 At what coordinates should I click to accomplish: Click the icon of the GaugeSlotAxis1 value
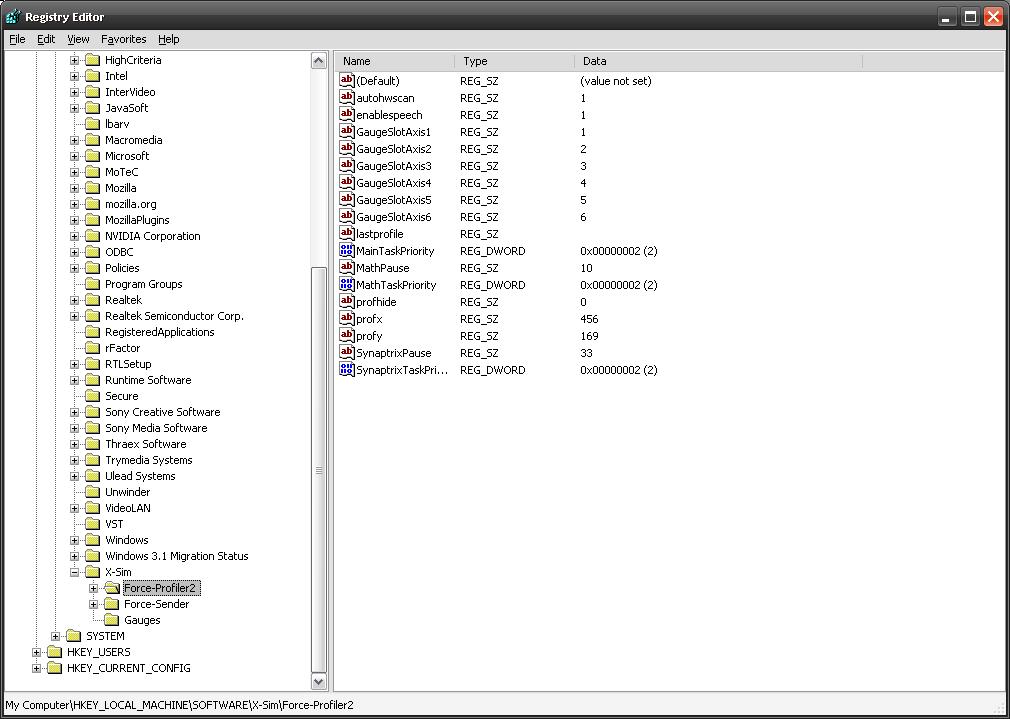point(347,132)
